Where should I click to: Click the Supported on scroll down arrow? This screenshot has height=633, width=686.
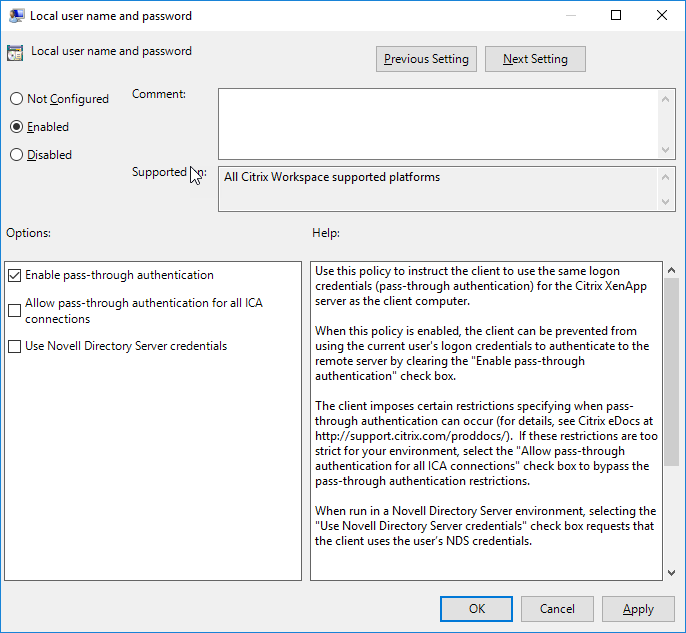click(x=668, y=203)
